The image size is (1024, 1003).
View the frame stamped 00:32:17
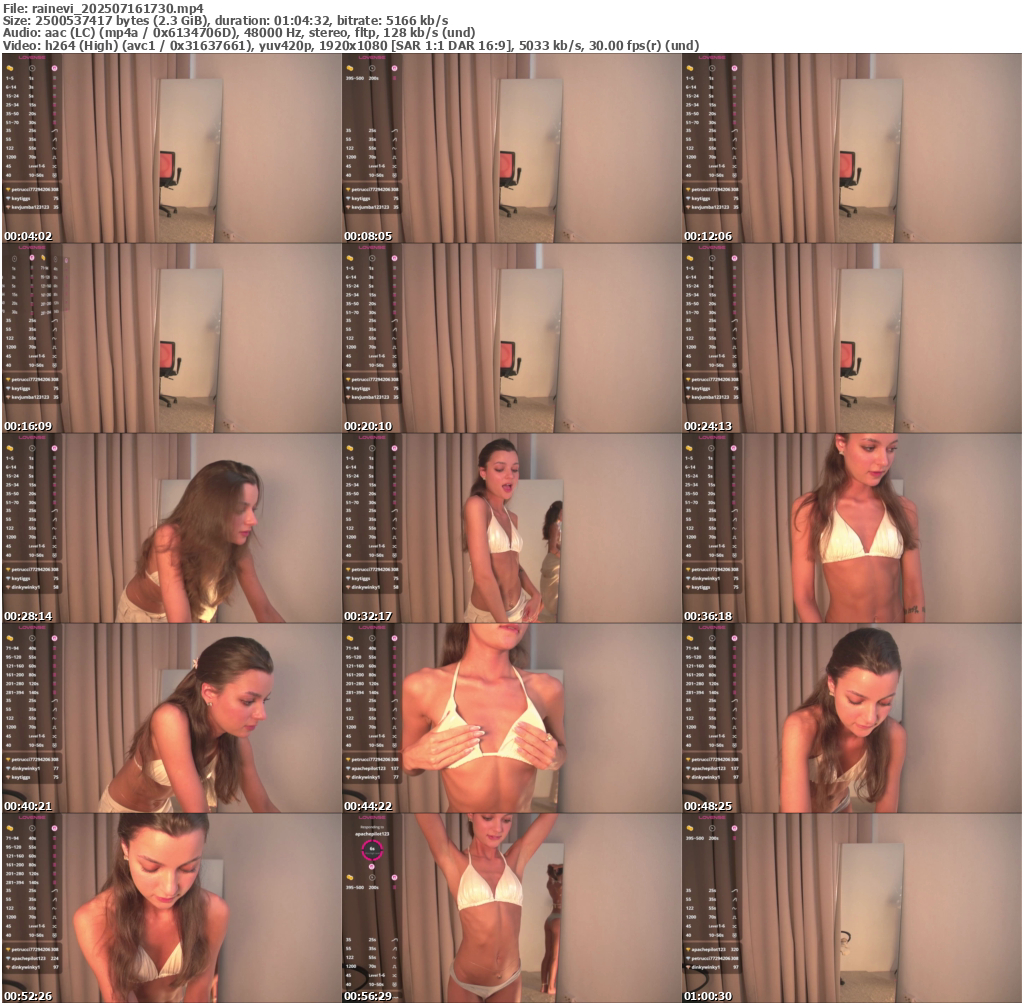(x=511, y=528)
